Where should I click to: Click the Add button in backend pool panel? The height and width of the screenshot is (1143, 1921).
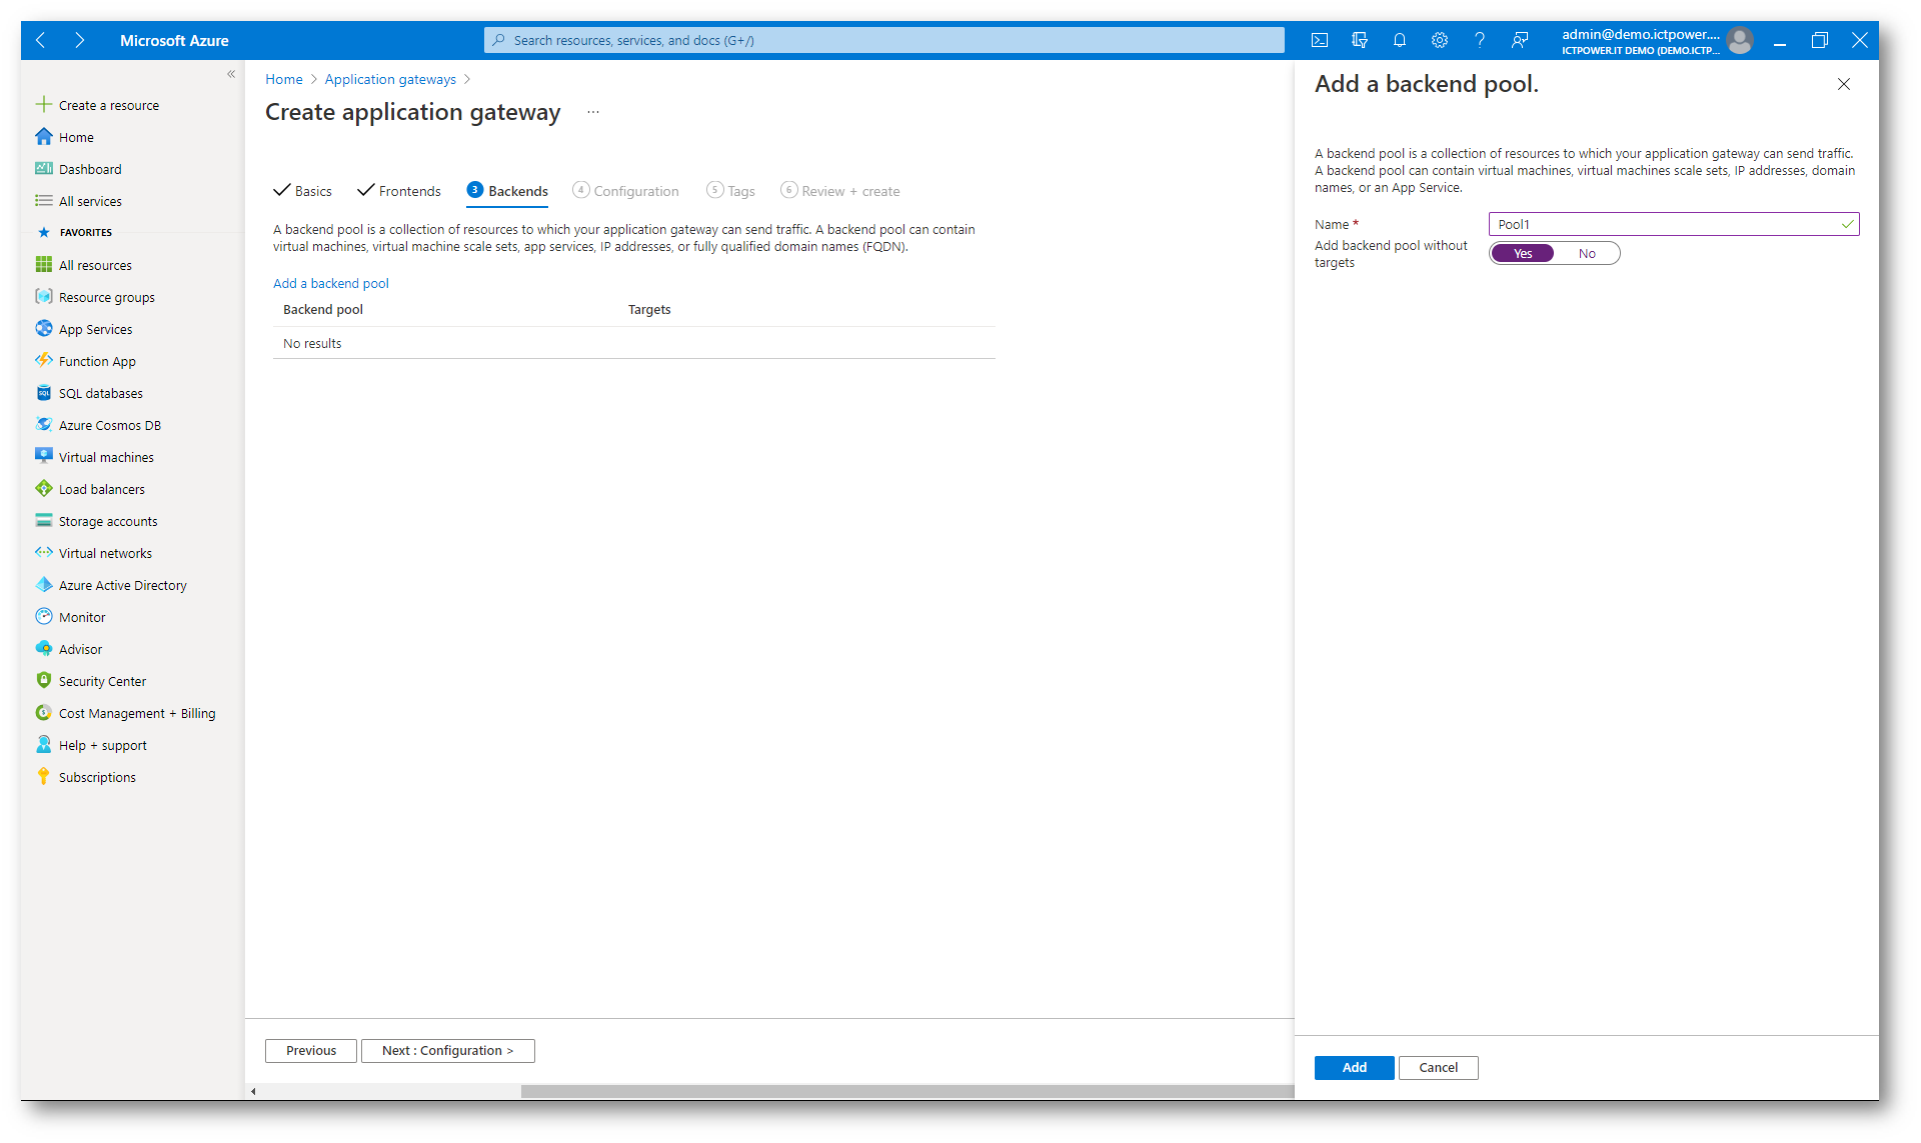tap(1354, 1067)
